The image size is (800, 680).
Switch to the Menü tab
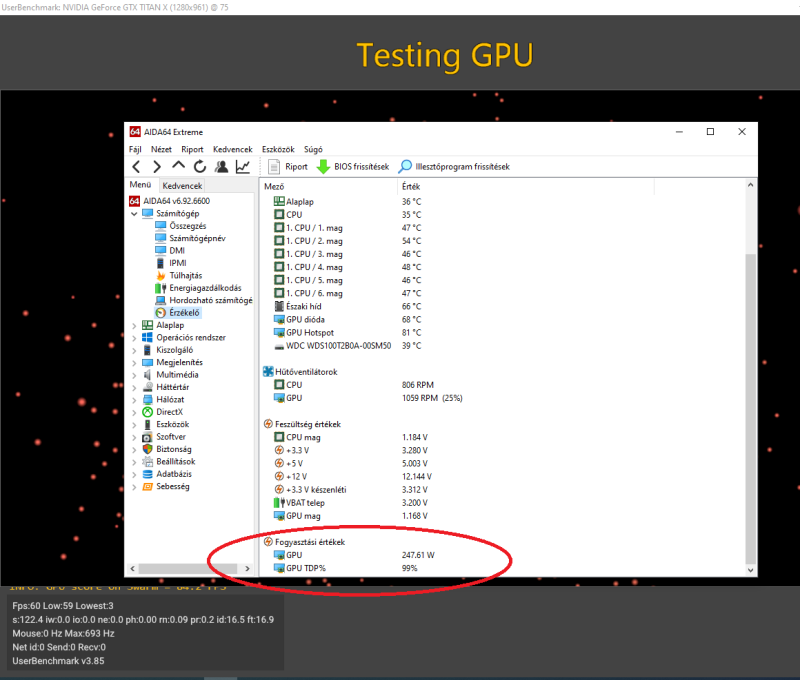pyautogui.click(x=140, y=185)
